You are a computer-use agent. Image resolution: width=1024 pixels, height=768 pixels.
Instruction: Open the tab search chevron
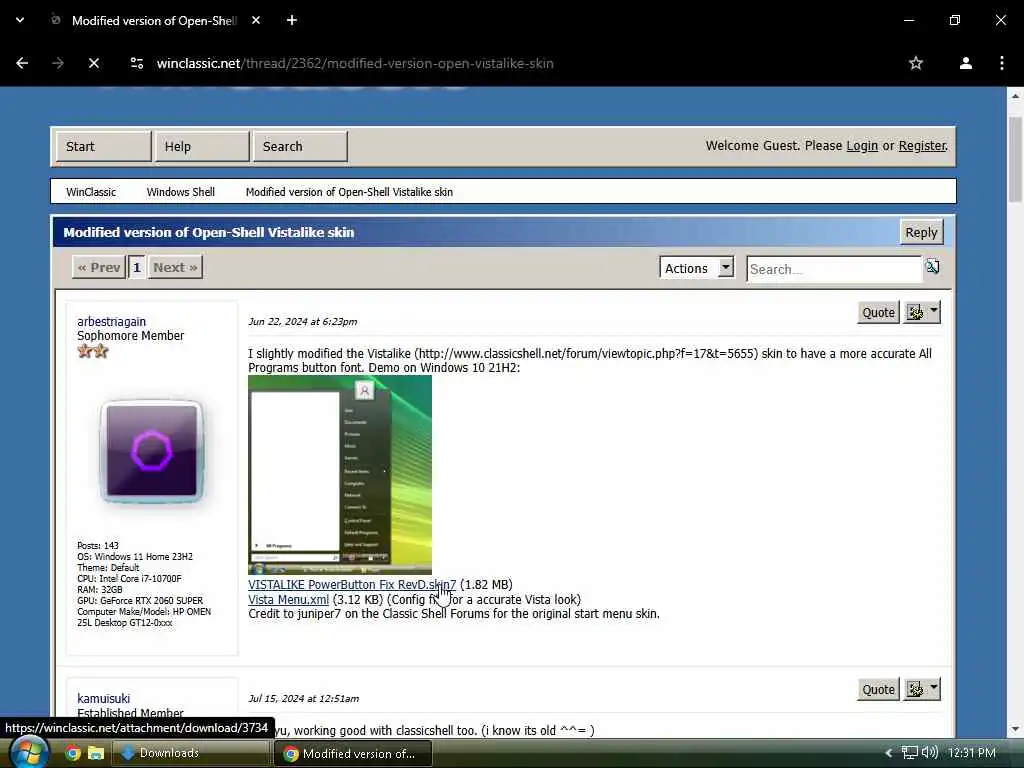tap(20, 20)
